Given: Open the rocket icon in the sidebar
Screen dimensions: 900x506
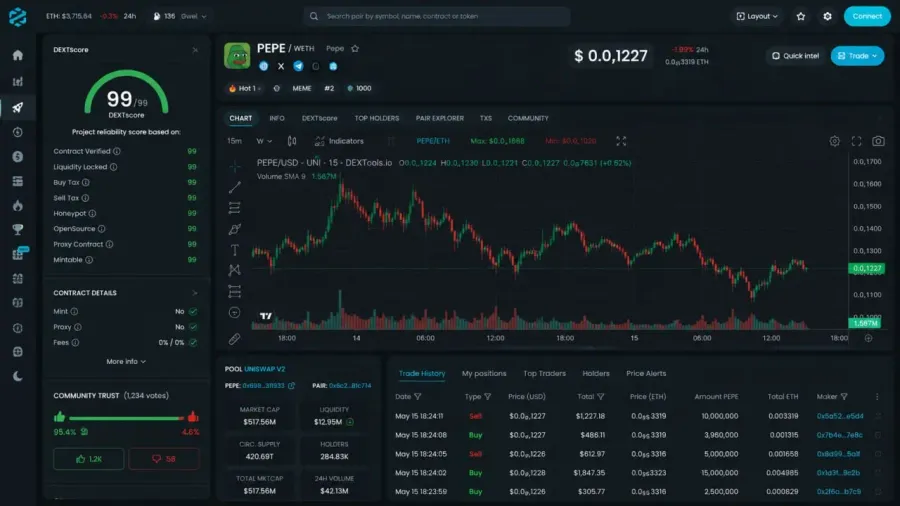Looking at the screenshot, I should pyautogui.click(x=18, y=107).
